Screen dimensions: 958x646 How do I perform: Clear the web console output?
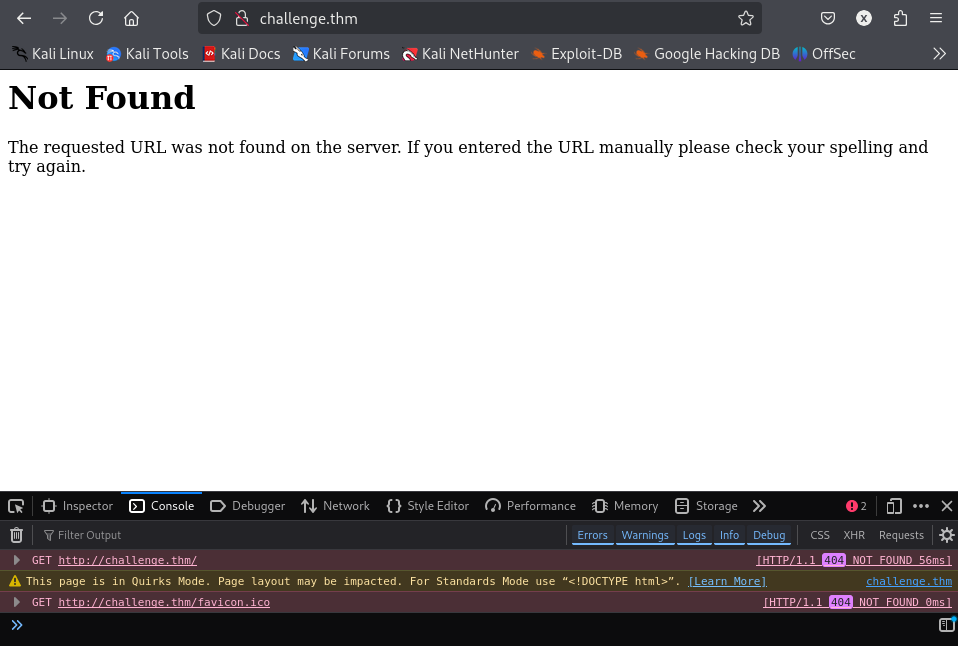(16, 535)
